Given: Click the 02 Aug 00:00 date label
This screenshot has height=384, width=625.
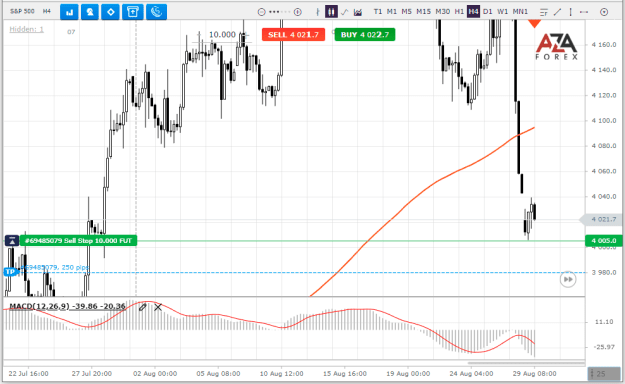Looking at the screenshot, I should [155, 374].
